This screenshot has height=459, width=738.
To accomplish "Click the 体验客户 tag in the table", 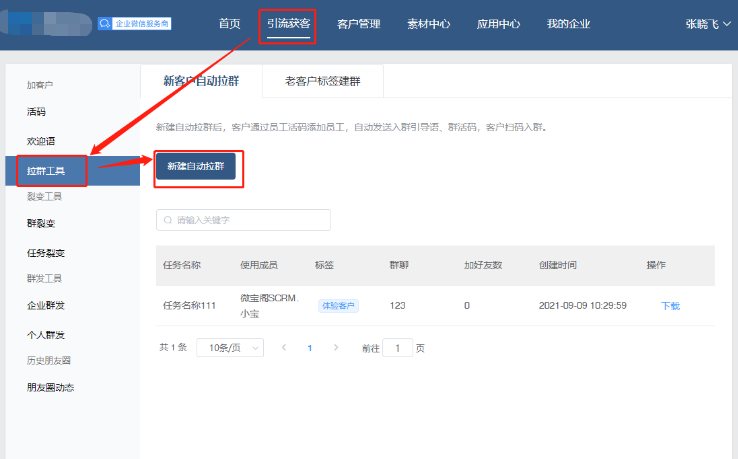I will click(x=338, y=306).
